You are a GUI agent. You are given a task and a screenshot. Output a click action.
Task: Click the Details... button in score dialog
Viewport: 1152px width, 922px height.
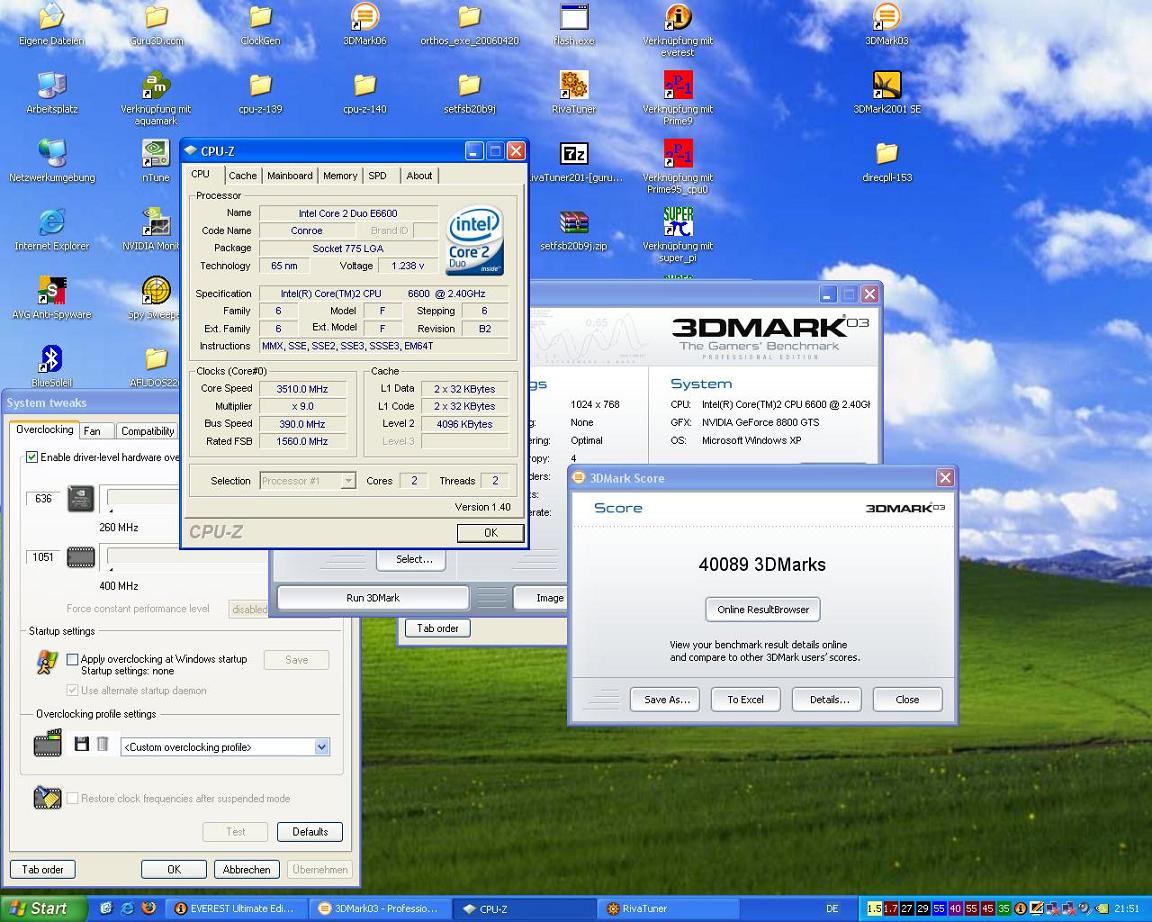tap(827, 699)
